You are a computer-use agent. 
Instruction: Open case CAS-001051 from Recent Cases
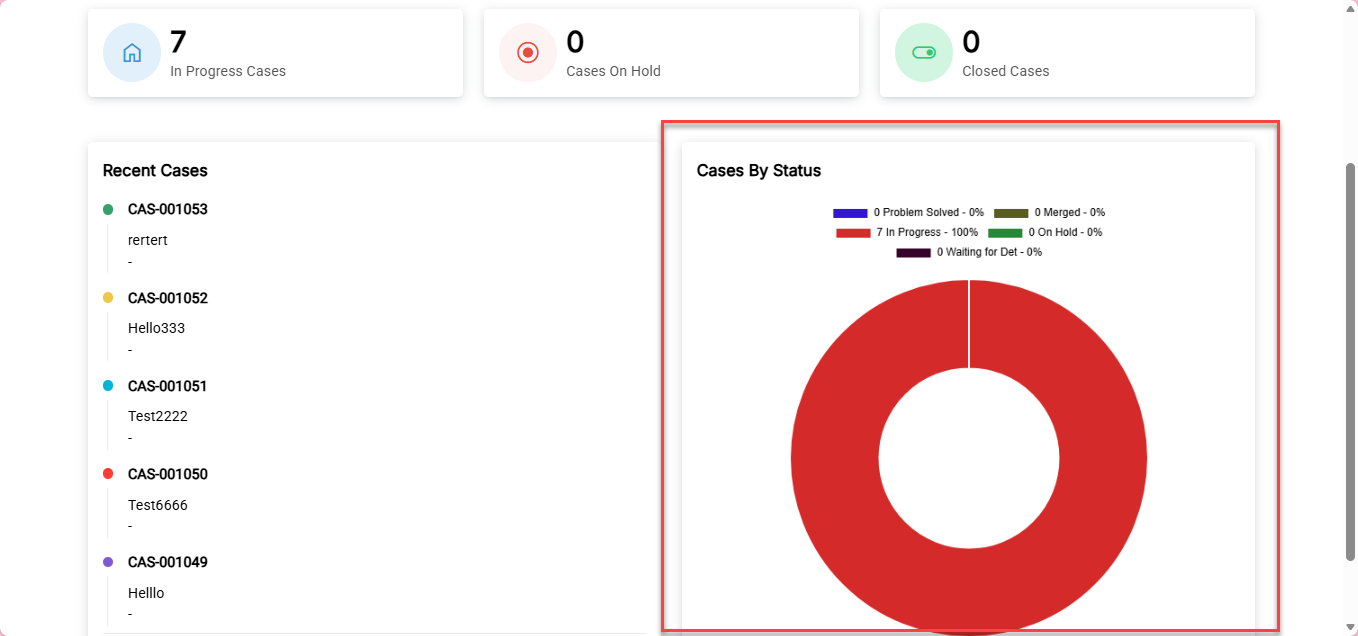167,386
